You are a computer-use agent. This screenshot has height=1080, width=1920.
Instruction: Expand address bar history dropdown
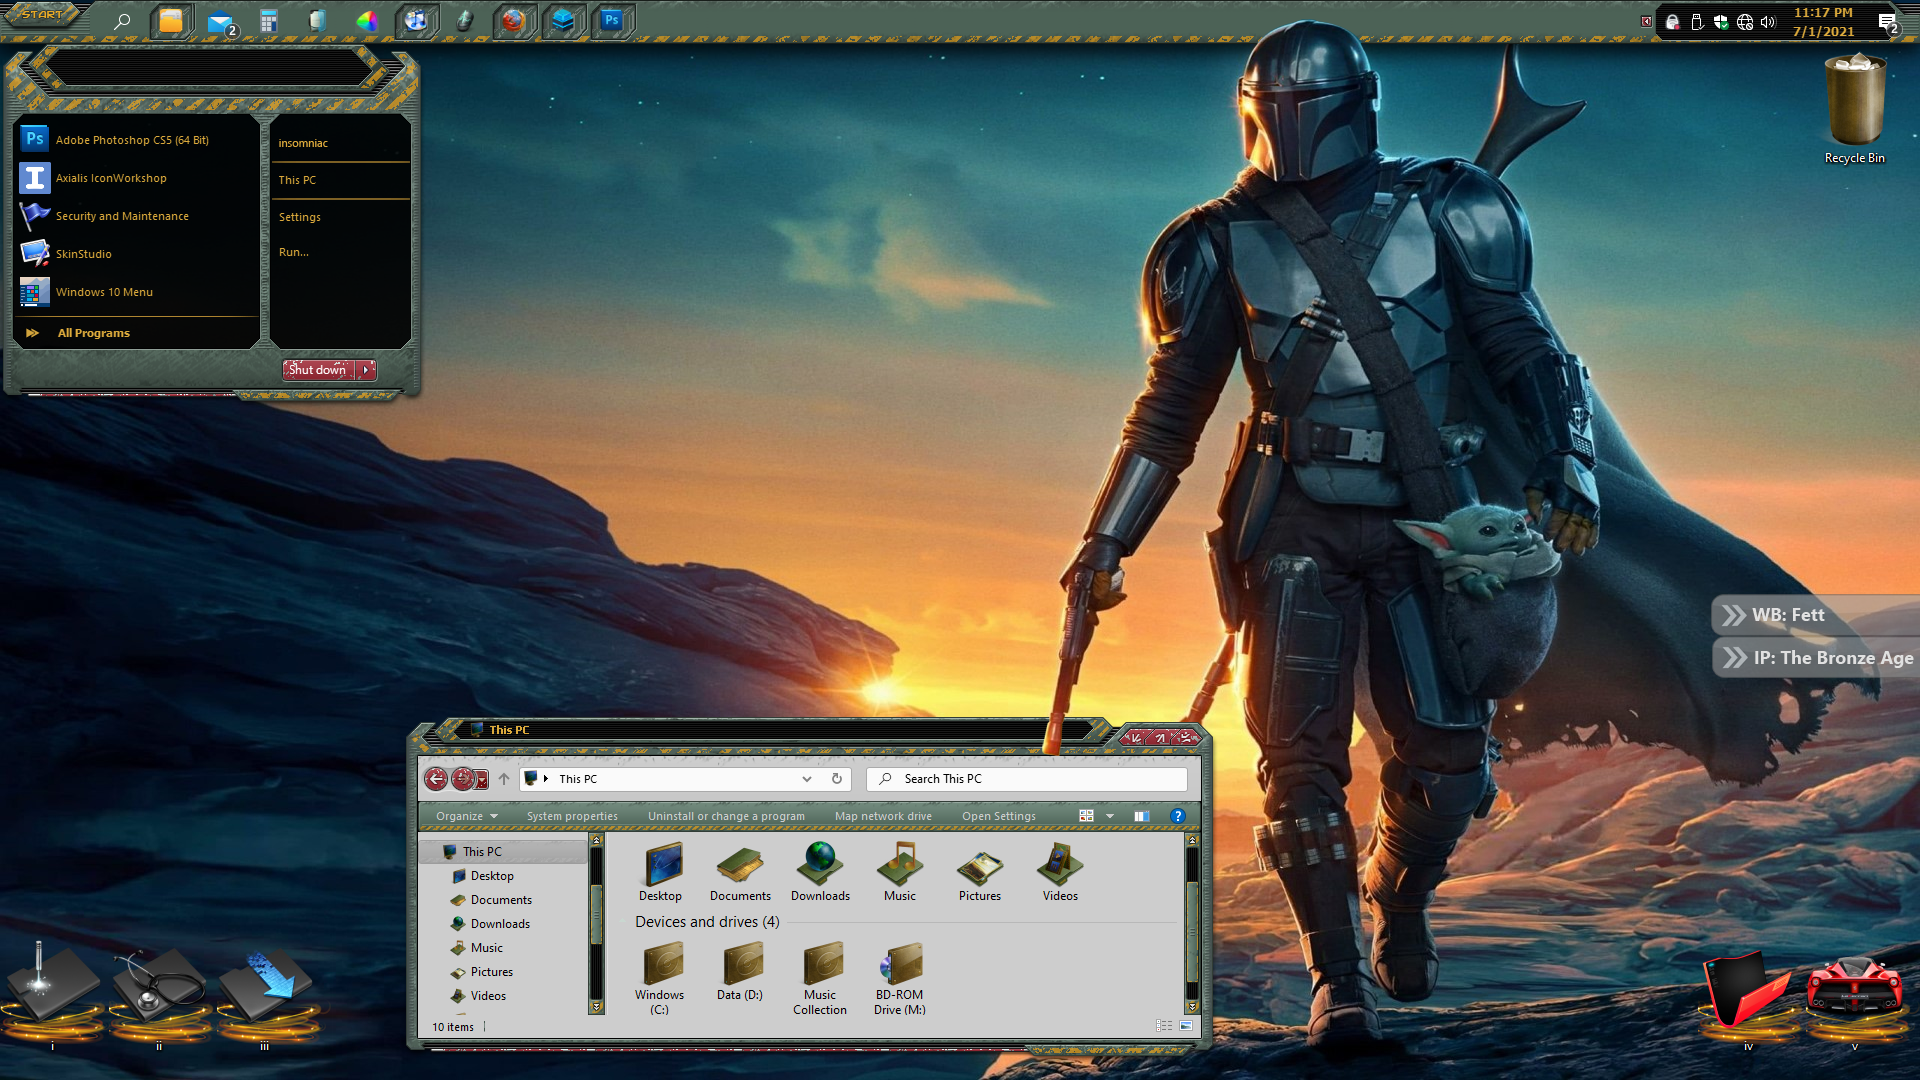coord(807,779)
